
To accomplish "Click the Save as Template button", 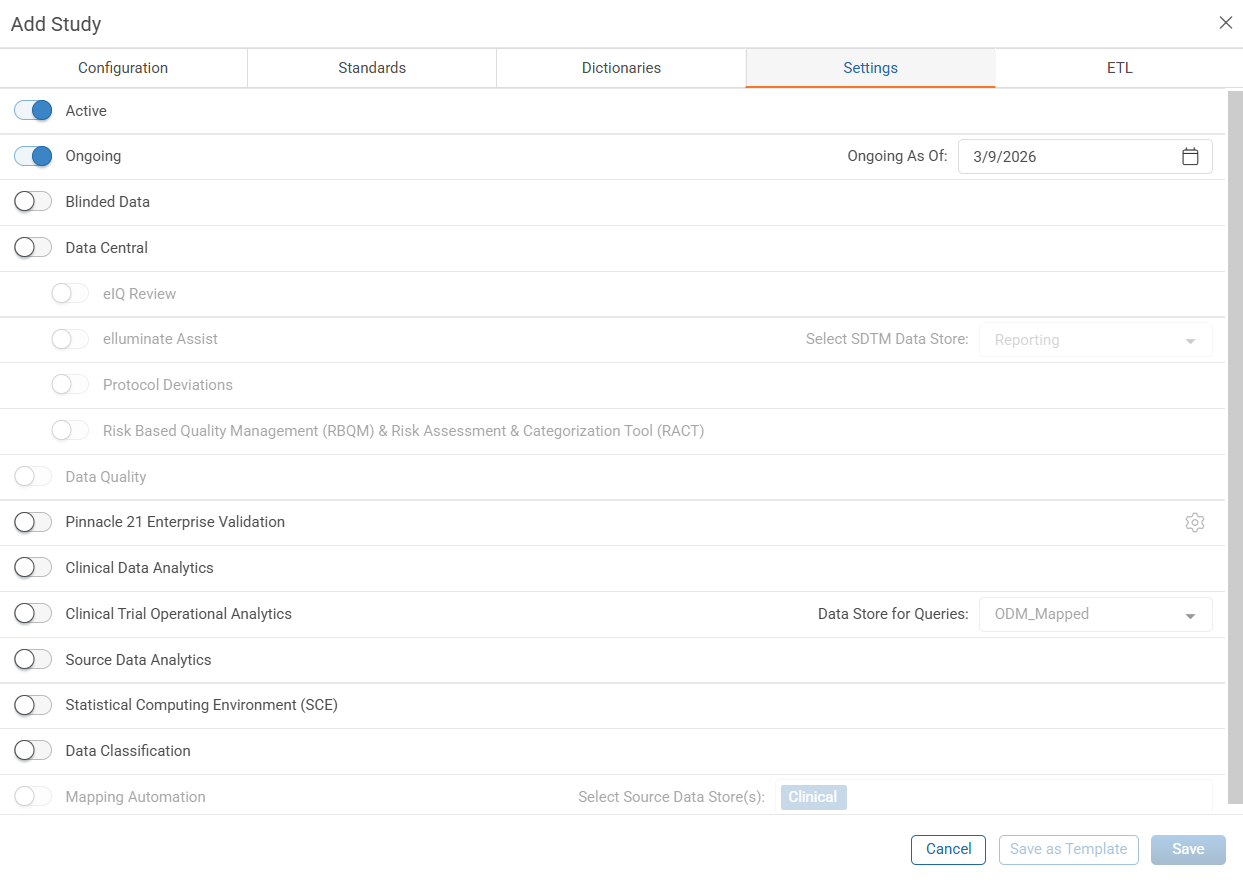I will click(x=1069, y=849).
